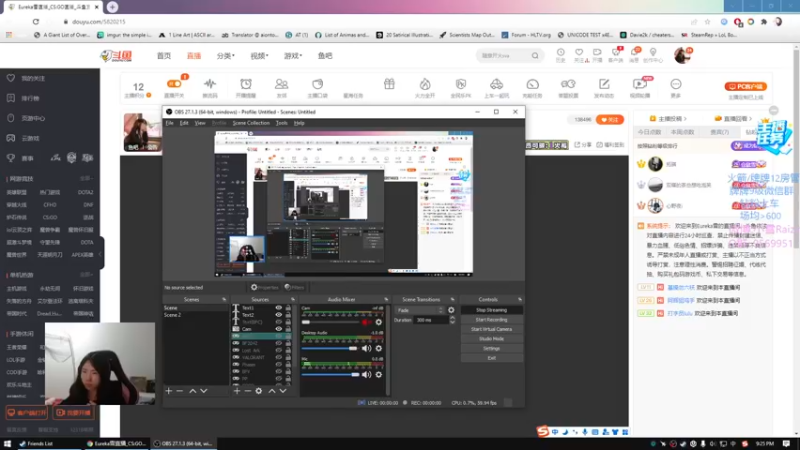Image resolution: width=800 pixels, height=450 pixels.
Task: Enable Studio Mode in OBS
Action: (491, 339)
